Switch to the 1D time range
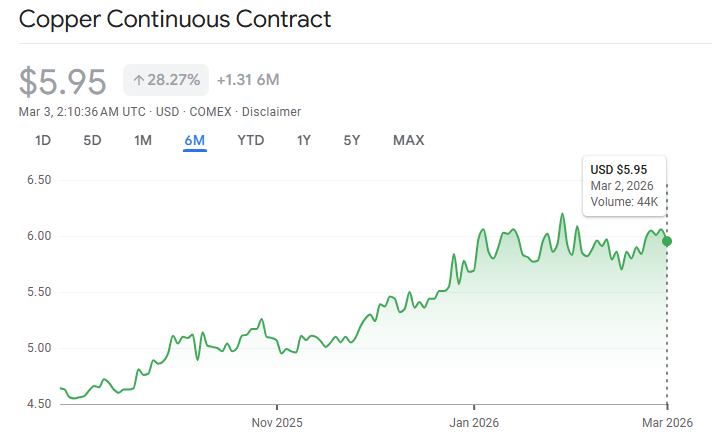 (43, 140)
